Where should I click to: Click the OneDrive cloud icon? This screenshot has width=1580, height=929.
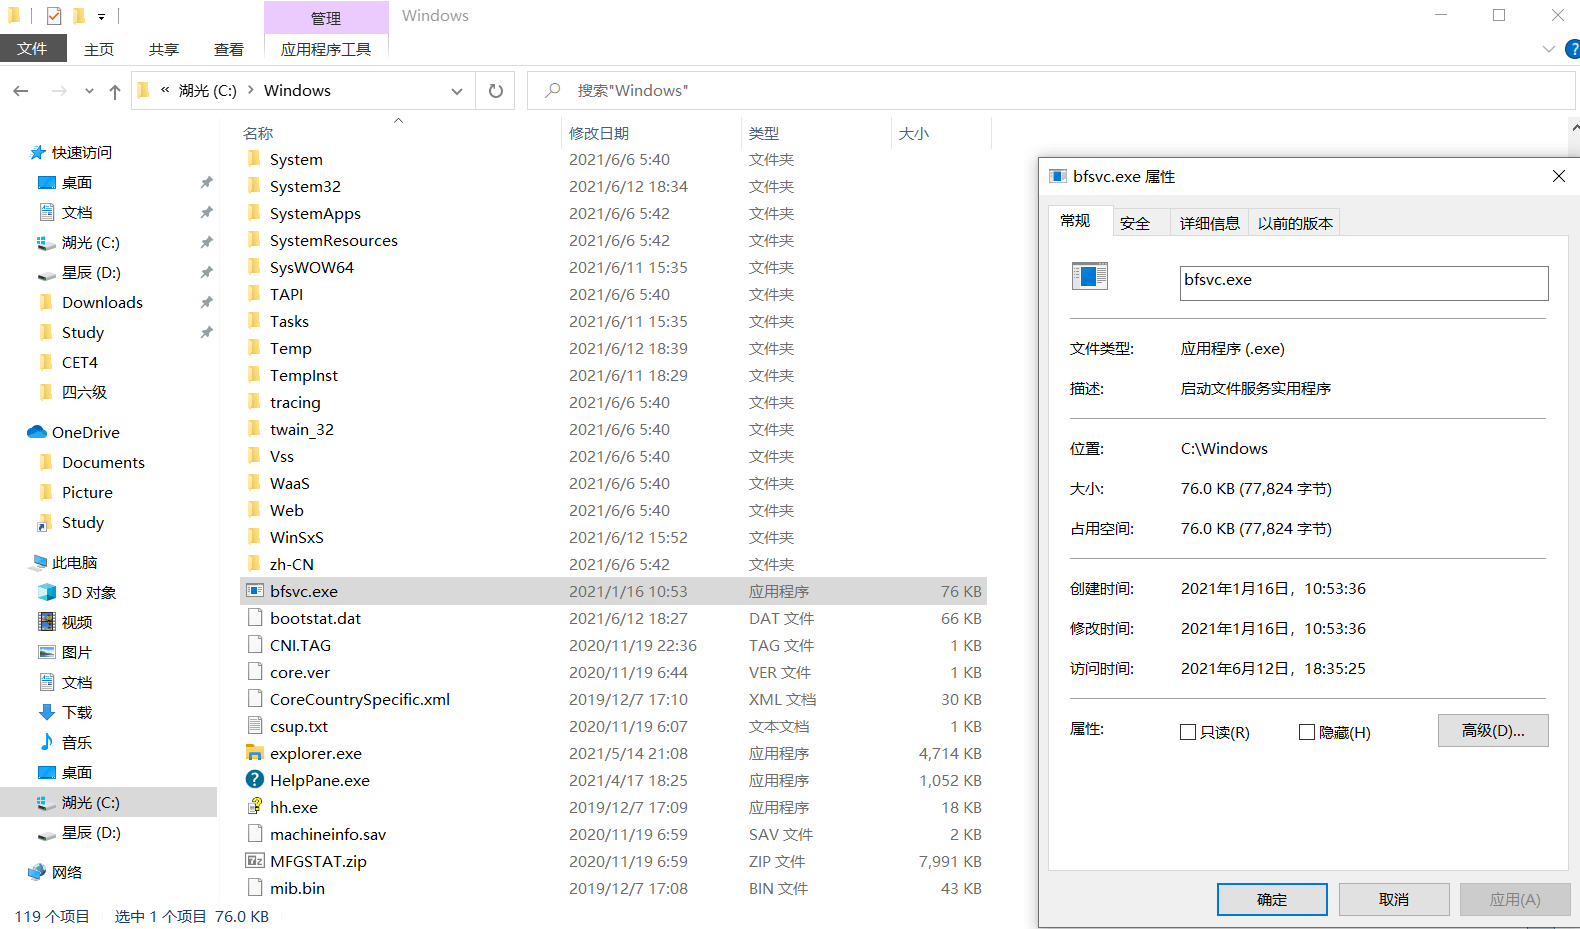pyautogui.click(x=37, y=432)
